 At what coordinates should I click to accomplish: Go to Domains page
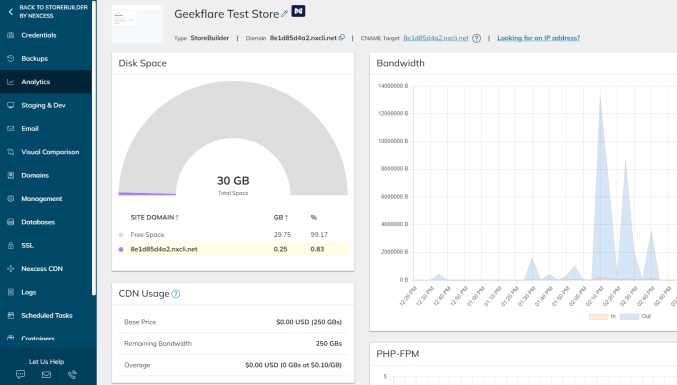[35, 175]
